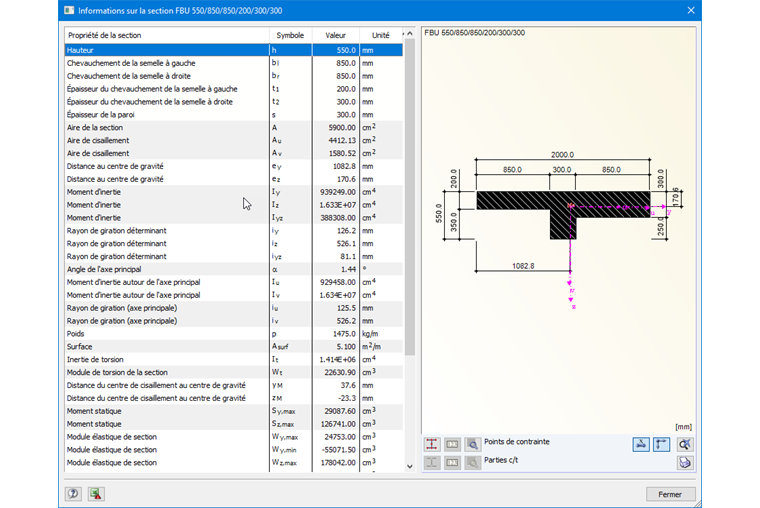Close the section information dialog

click(x=690, y=10)
